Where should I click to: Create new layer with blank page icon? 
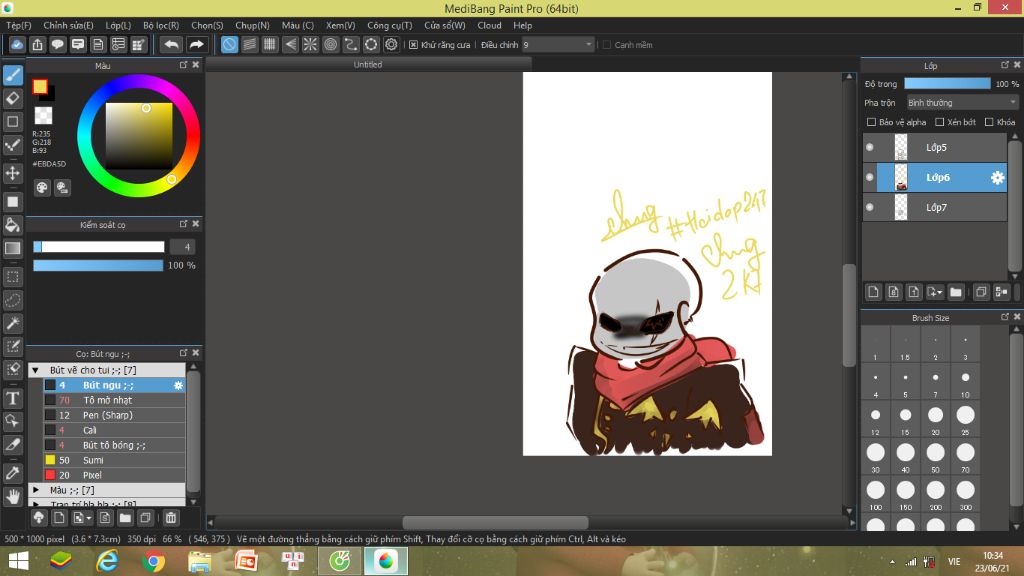point(873,292)
